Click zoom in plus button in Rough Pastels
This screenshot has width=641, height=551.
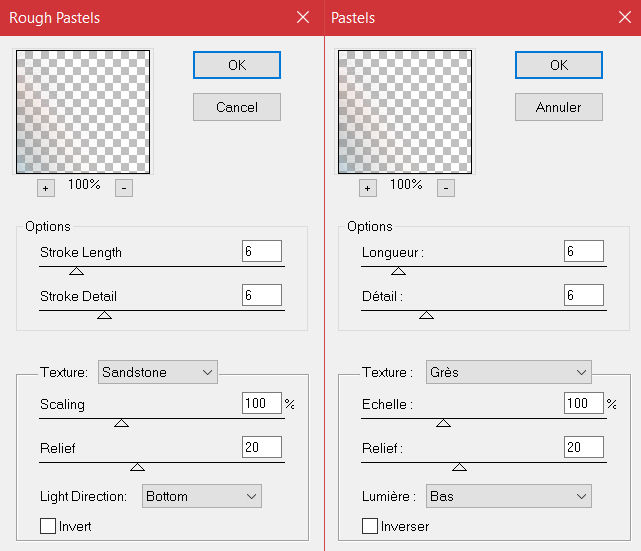[x=45, y=188]
